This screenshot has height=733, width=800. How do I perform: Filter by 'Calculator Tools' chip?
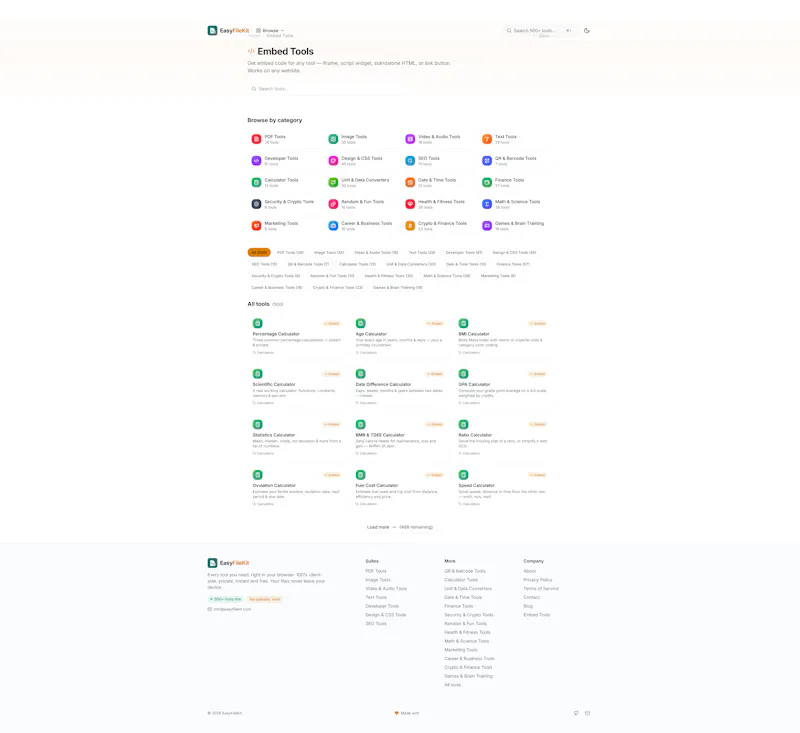coord(358,264)
